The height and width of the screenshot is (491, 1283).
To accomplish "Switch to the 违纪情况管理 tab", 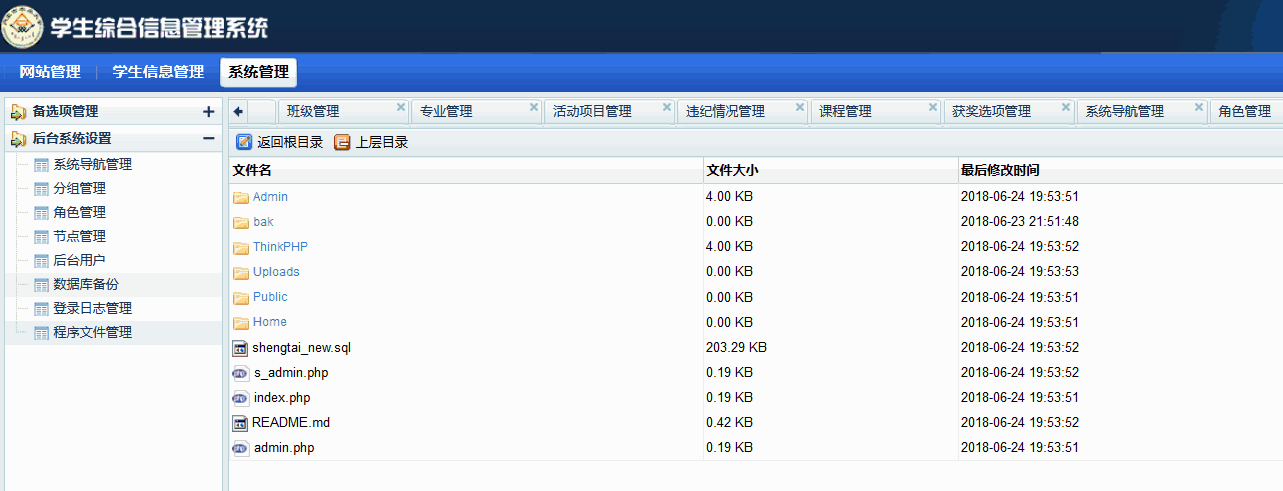I will tap(725, 111).
